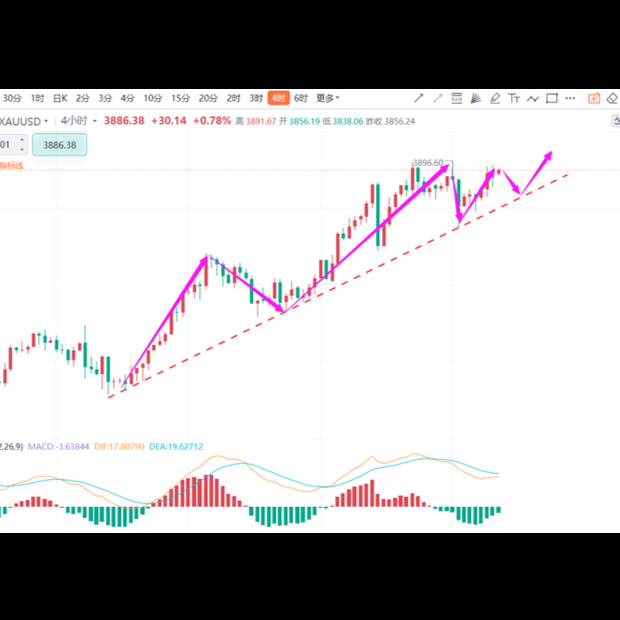Select the gray arrow line tool
620x620 pixels.
438,98
